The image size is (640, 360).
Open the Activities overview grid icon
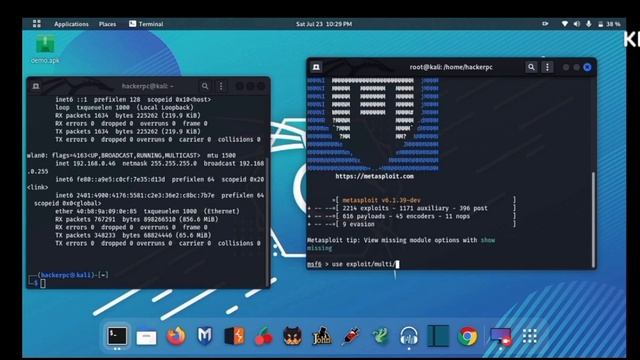[x=37, y=24]
